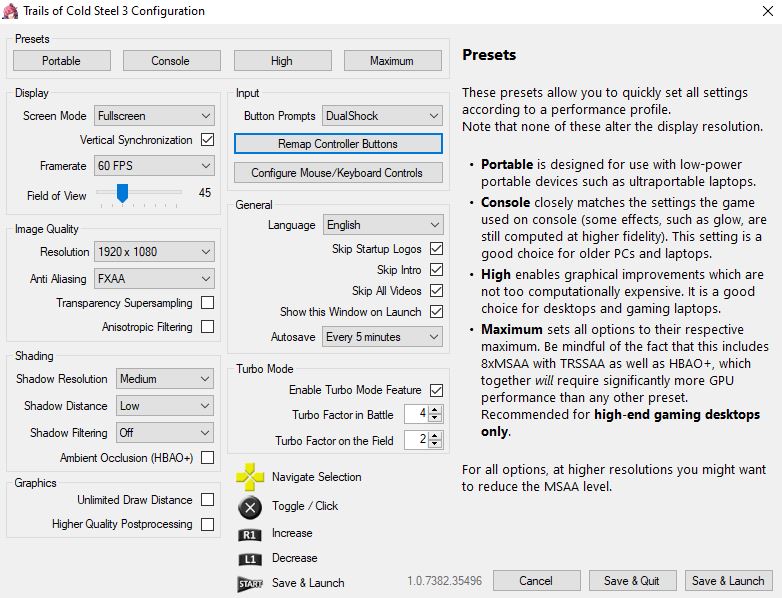Screen dimensions: 782x598
Task: Disable Enable Turbo Mode Feature
Action: click(x=436, y=390)
